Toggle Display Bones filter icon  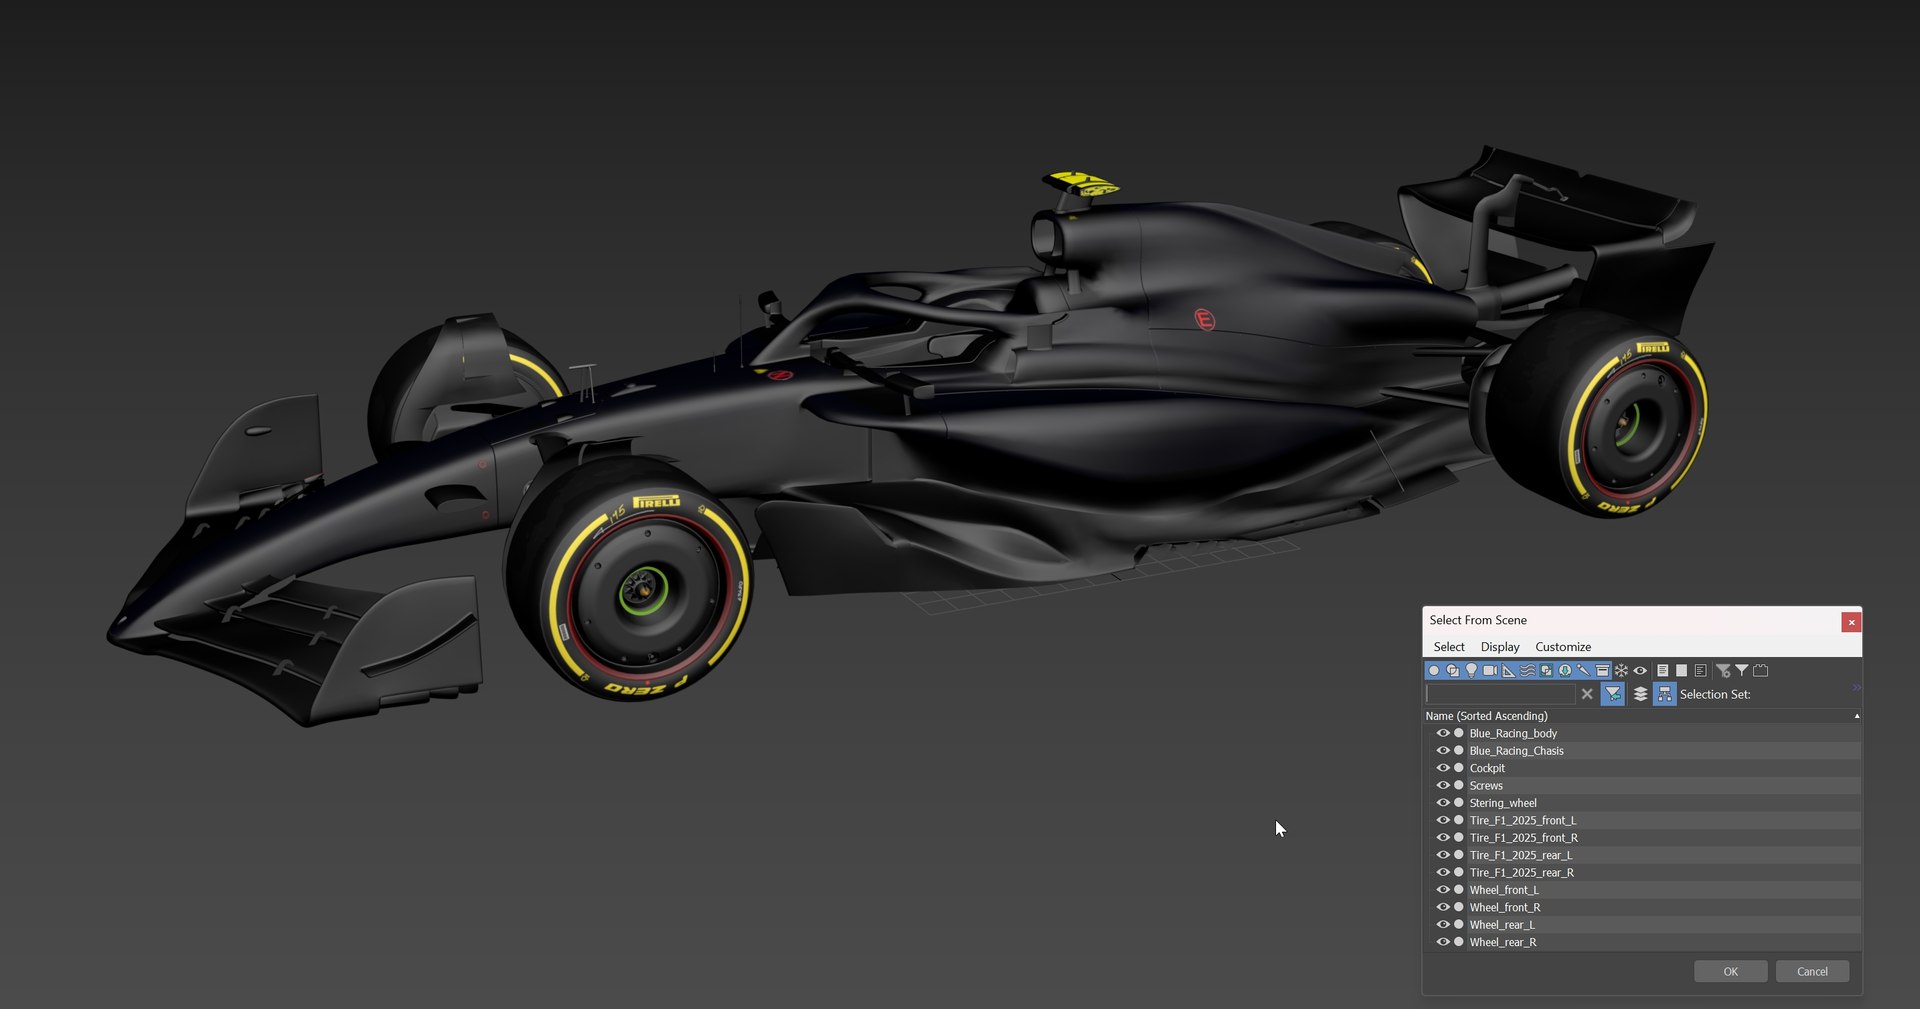point(1583,671)
